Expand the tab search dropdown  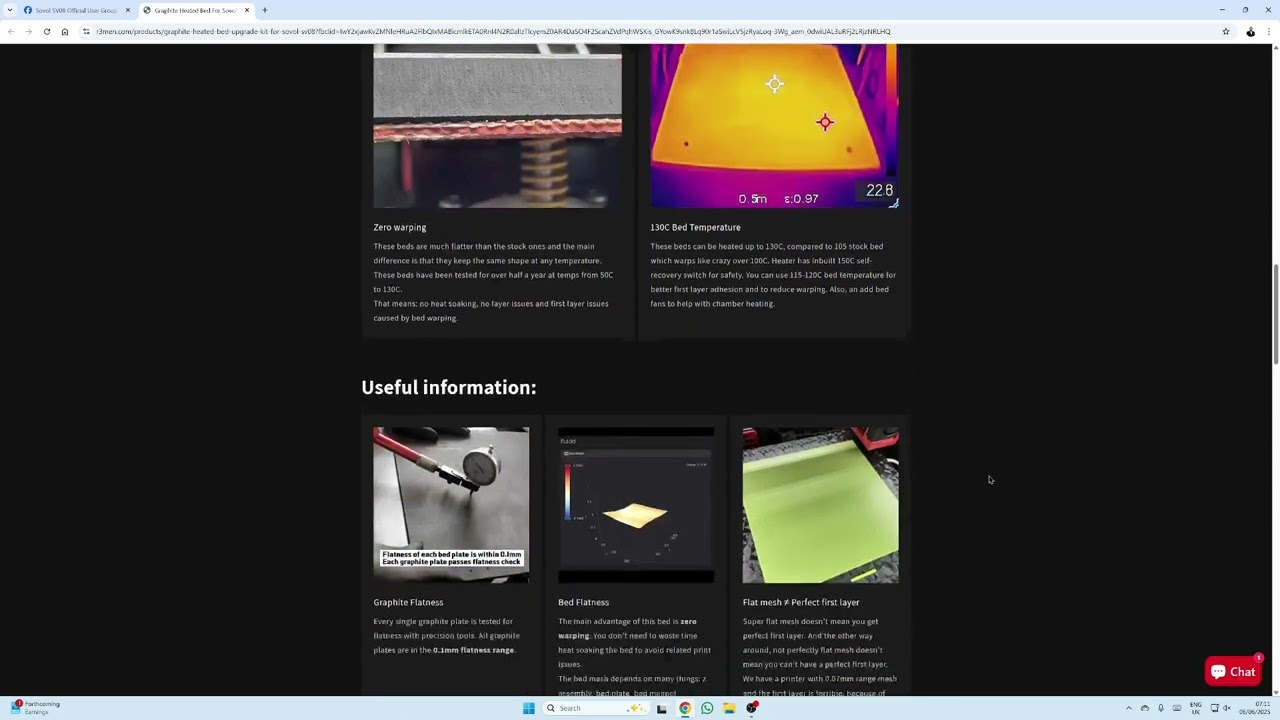click(10, 10)
